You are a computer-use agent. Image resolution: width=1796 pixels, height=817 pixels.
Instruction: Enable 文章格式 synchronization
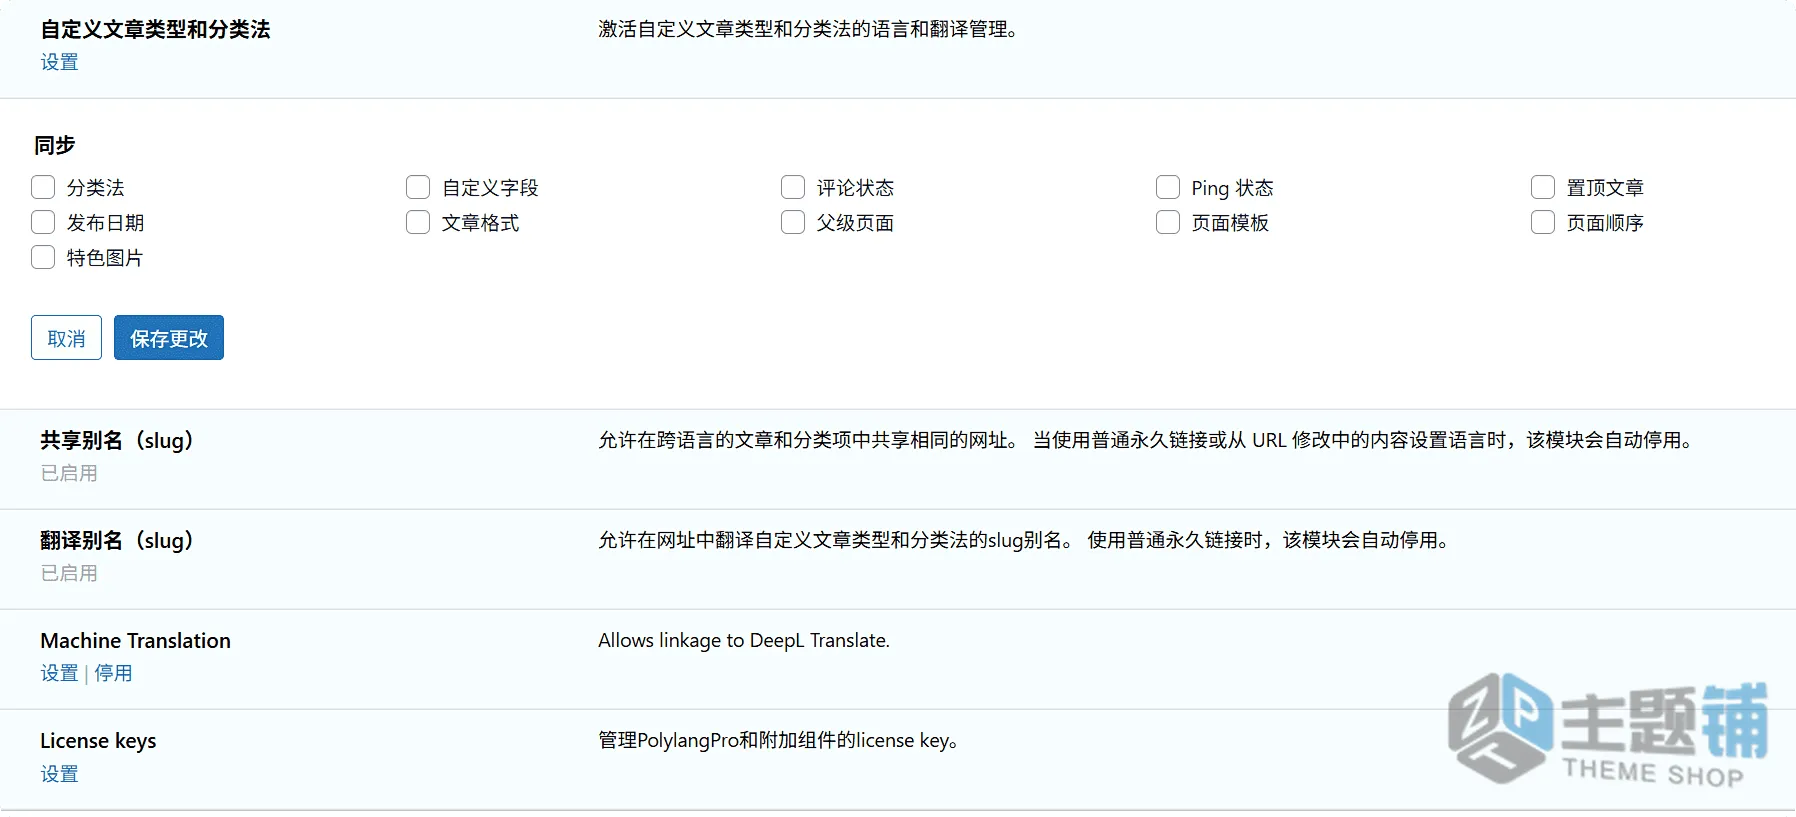tap(418, 222)
